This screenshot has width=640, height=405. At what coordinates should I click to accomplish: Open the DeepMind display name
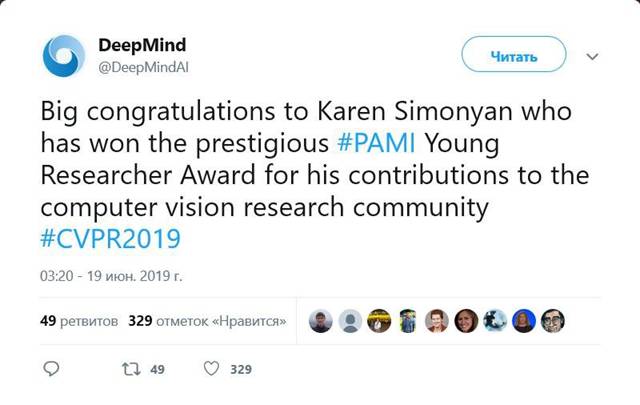141,46
